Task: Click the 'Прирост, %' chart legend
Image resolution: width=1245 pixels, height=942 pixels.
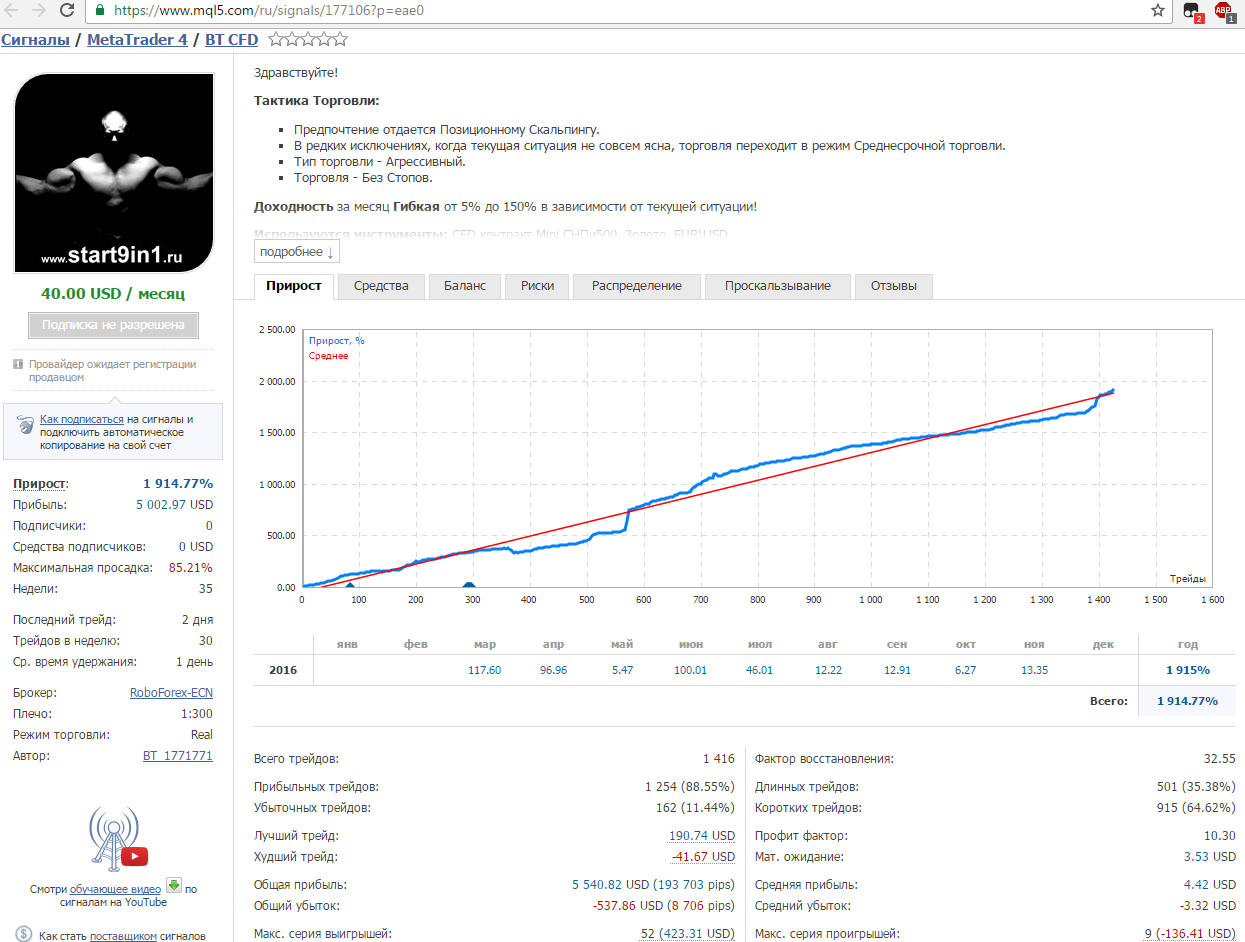Action: (x=337, y=341)
